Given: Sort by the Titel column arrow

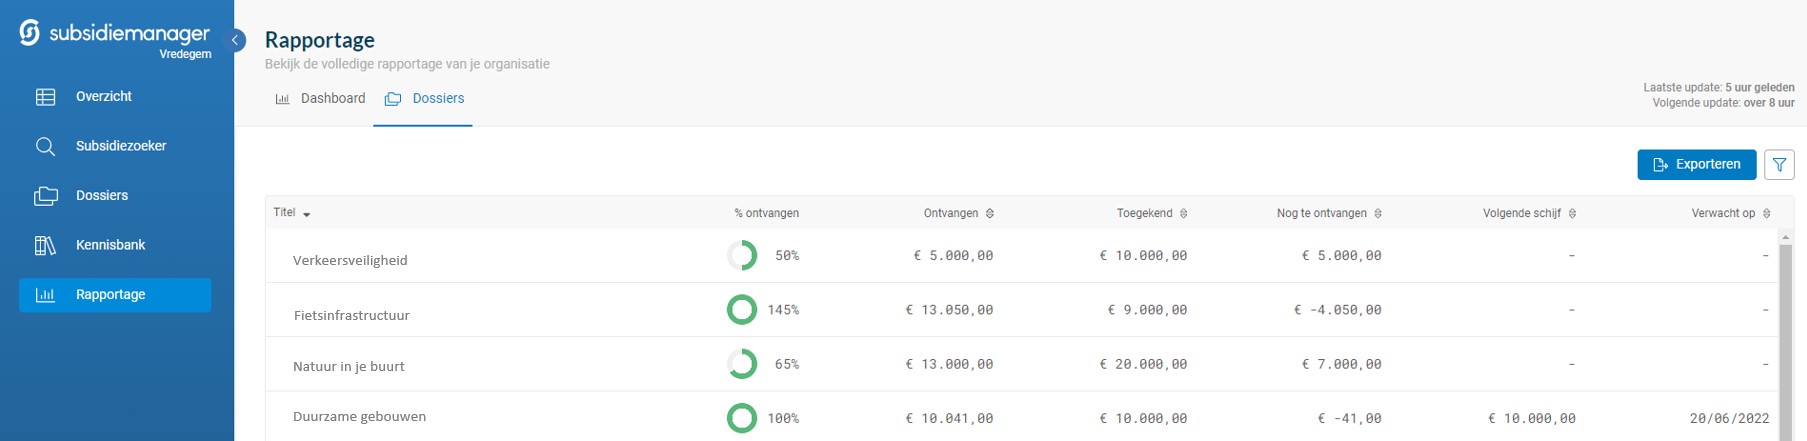Looking at the screenshot, I should [307, 214].
